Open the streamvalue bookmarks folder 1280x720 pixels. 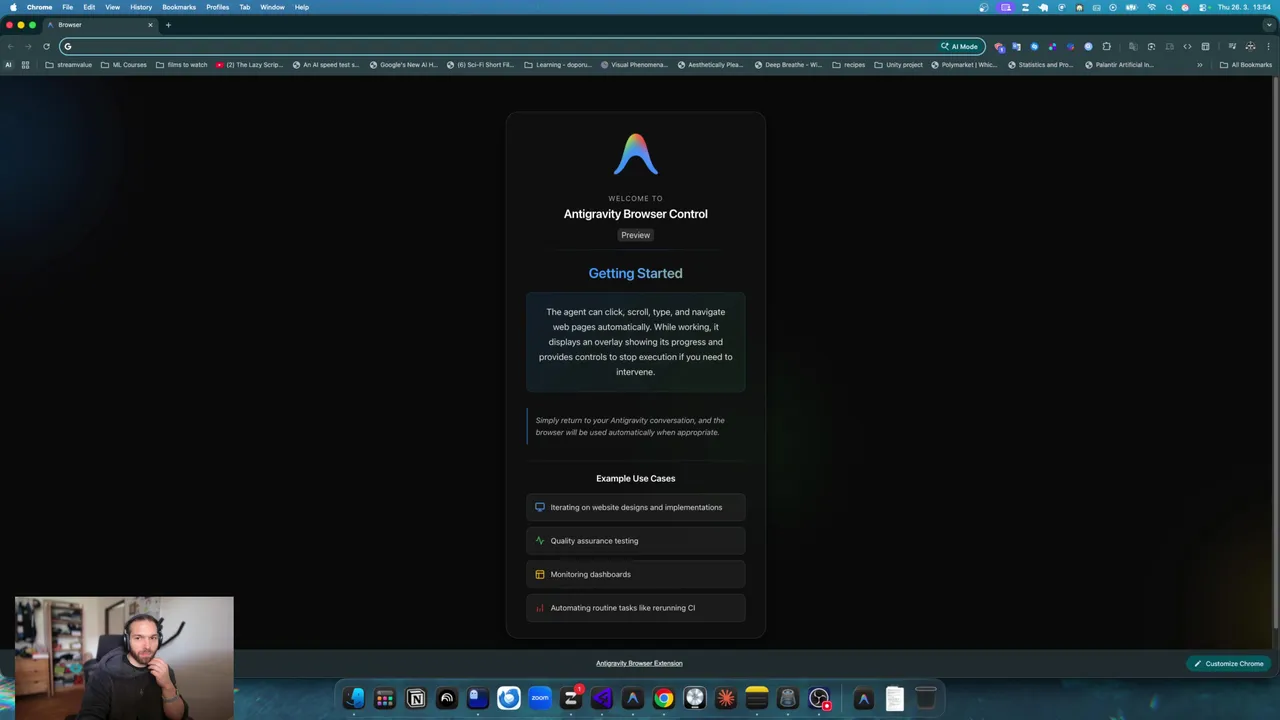pos(68,65)
